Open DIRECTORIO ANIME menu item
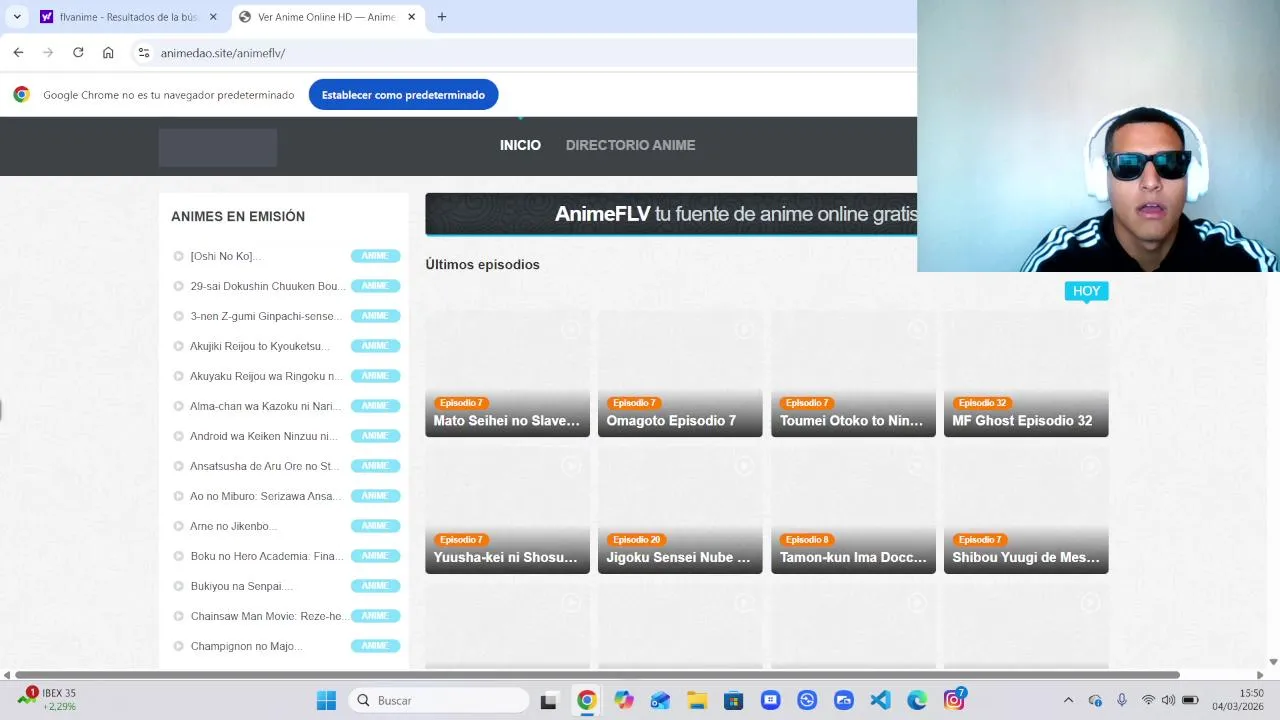Viewport: 1280px width, 720px height. [630, 145]
